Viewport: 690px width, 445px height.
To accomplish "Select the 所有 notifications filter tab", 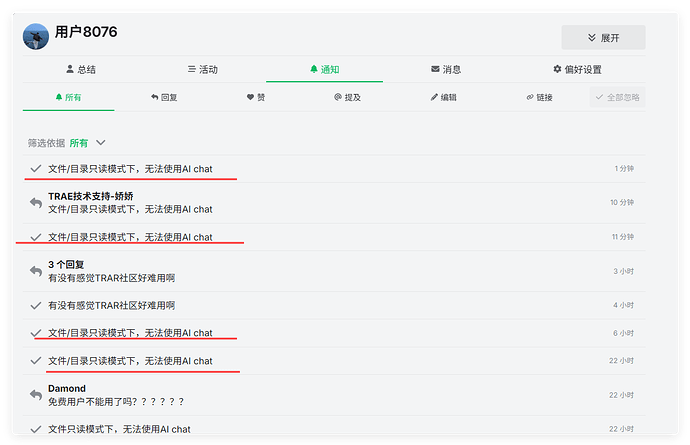I will pyautogui.click(x=68, y=97).
